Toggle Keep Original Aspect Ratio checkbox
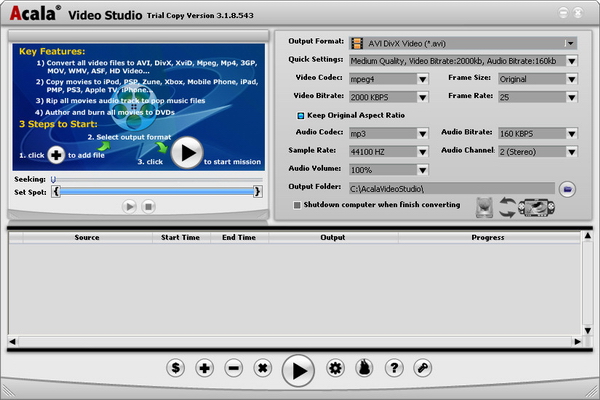 301,116
